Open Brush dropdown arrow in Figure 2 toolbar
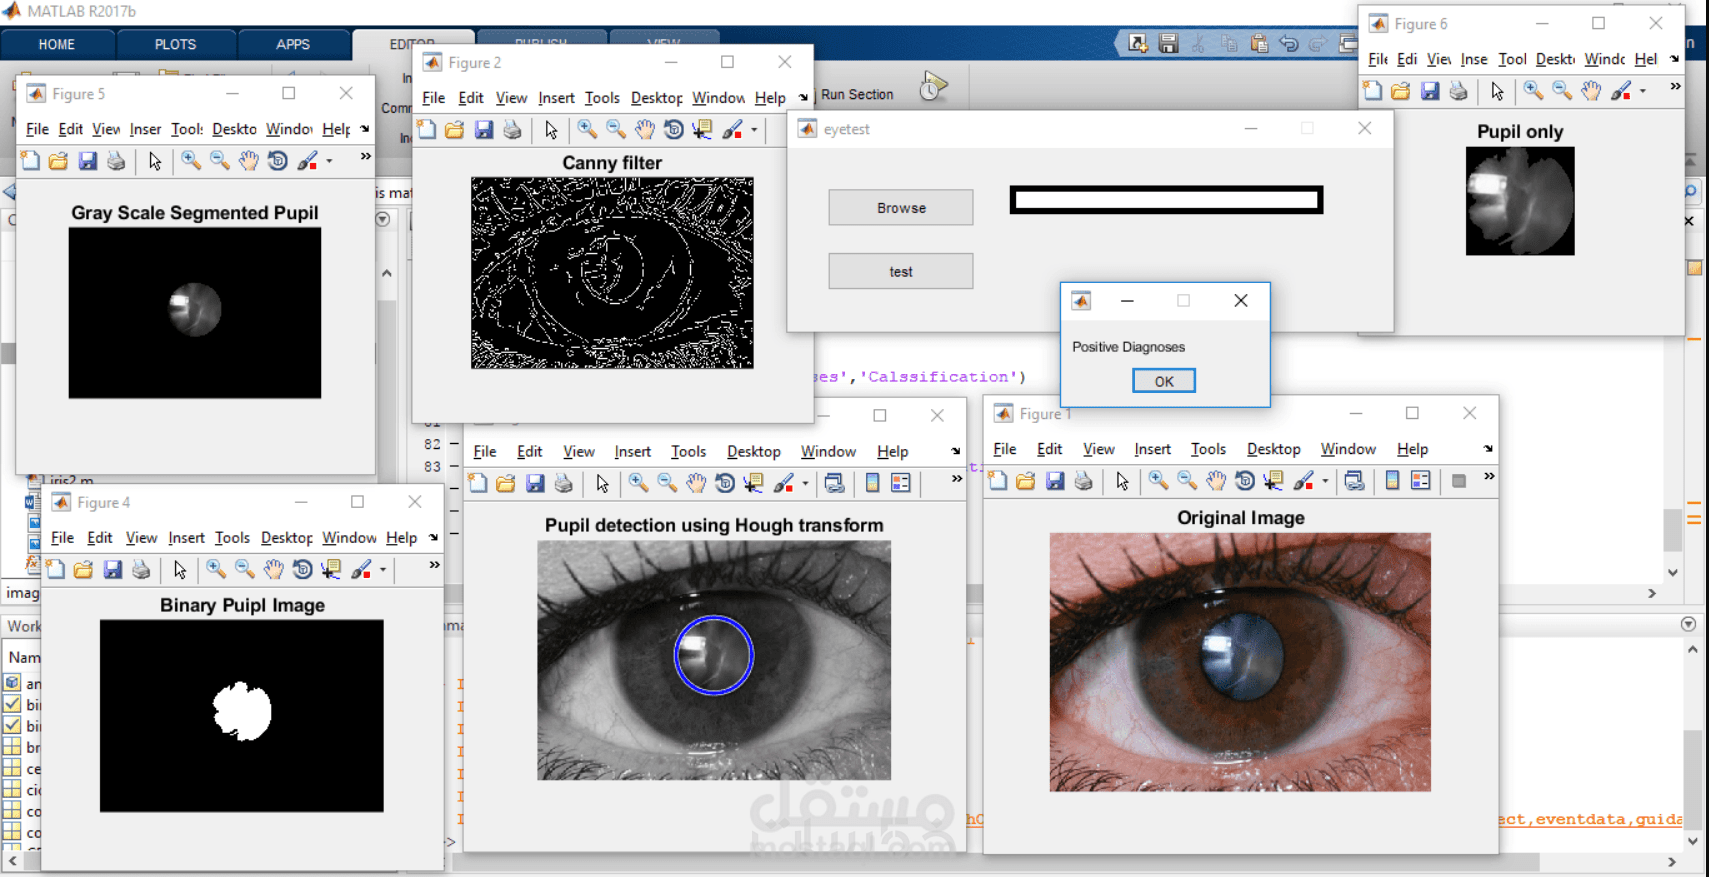Screen dimensions: 1709x877 (754, 130)
